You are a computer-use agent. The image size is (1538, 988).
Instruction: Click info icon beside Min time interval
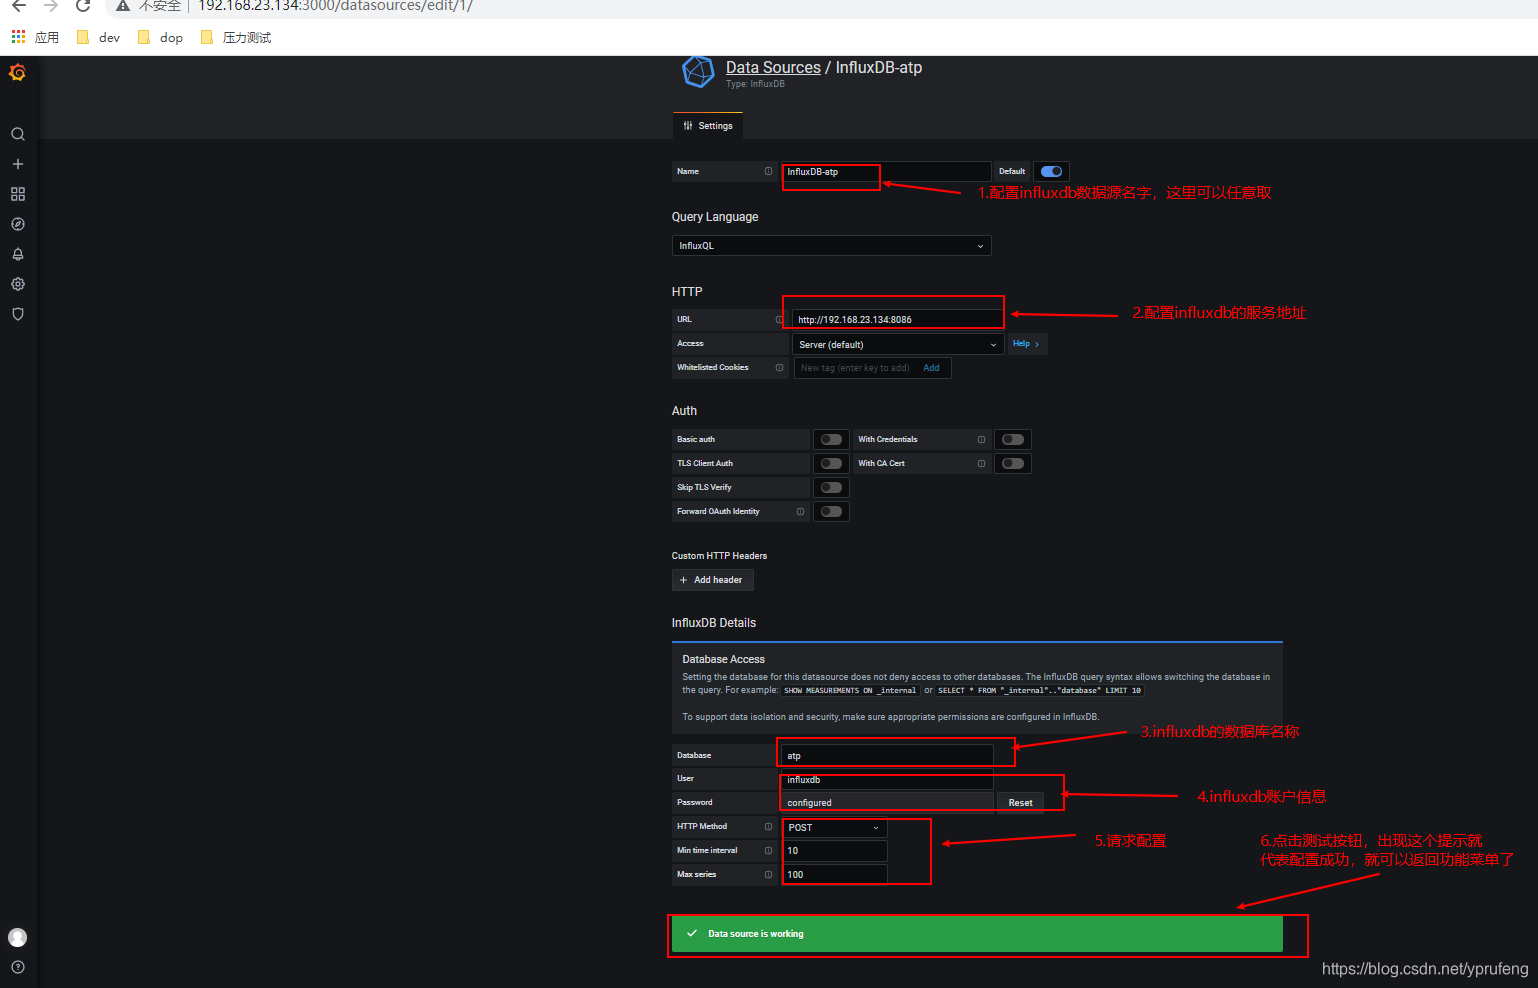click(768, 850)
